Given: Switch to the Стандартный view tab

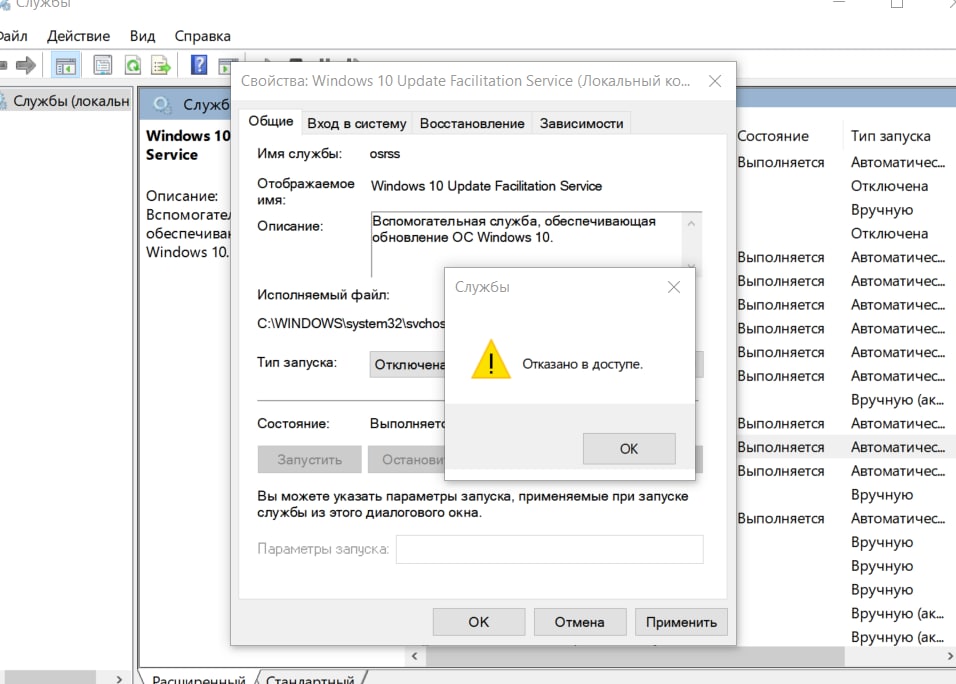Looking at the screenshot, I should 310,679.
